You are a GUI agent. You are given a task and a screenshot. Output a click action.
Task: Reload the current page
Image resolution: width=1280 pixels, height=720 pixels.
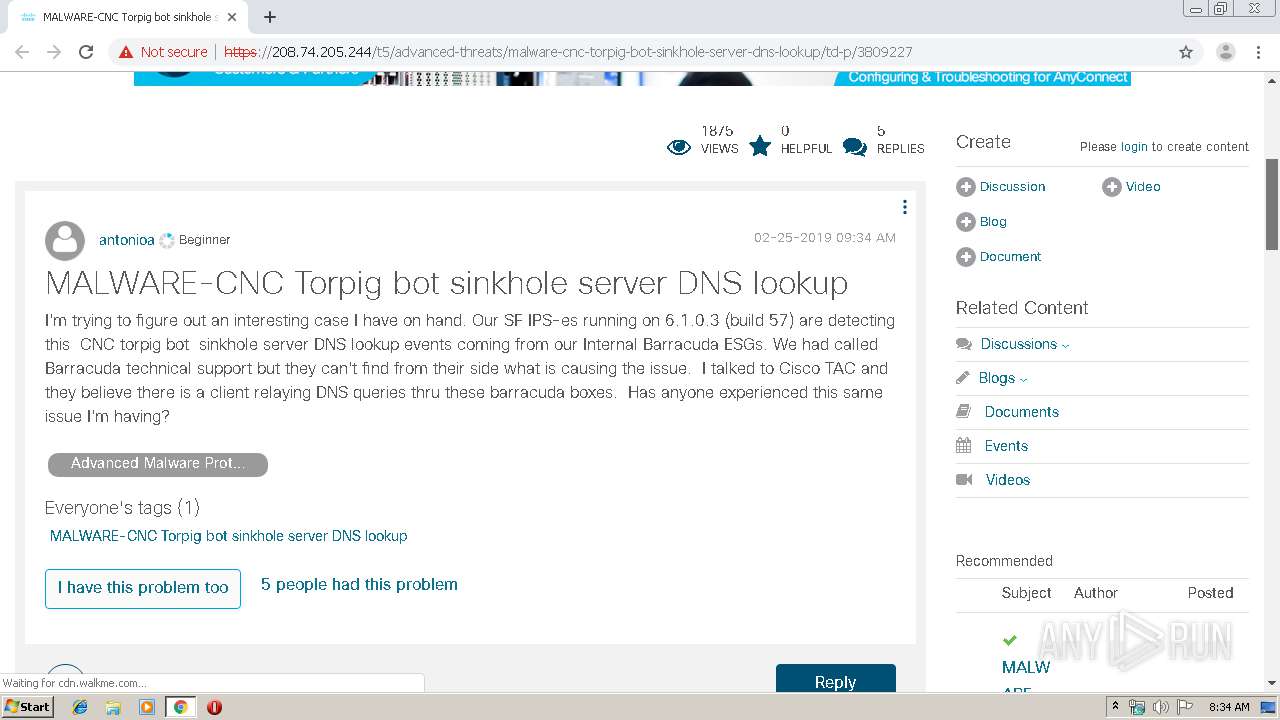86,52
